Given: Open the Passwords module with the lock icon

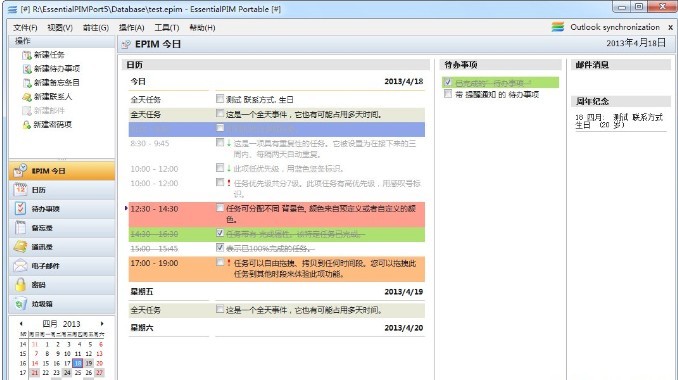Looking at the screenshot, I should [x=62, y=285].
